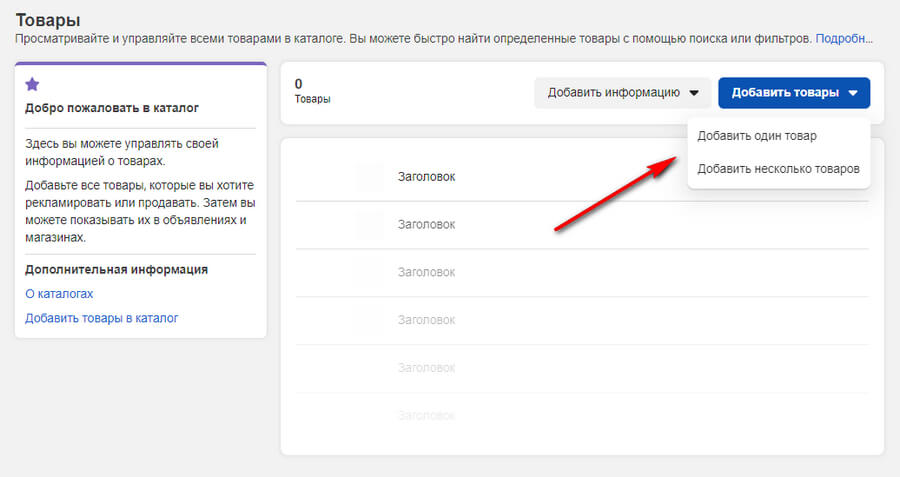This screenshot has width=900, height=477.
Task: Select the third "Заголовок" placeholder row
Action: click(426, 272)
